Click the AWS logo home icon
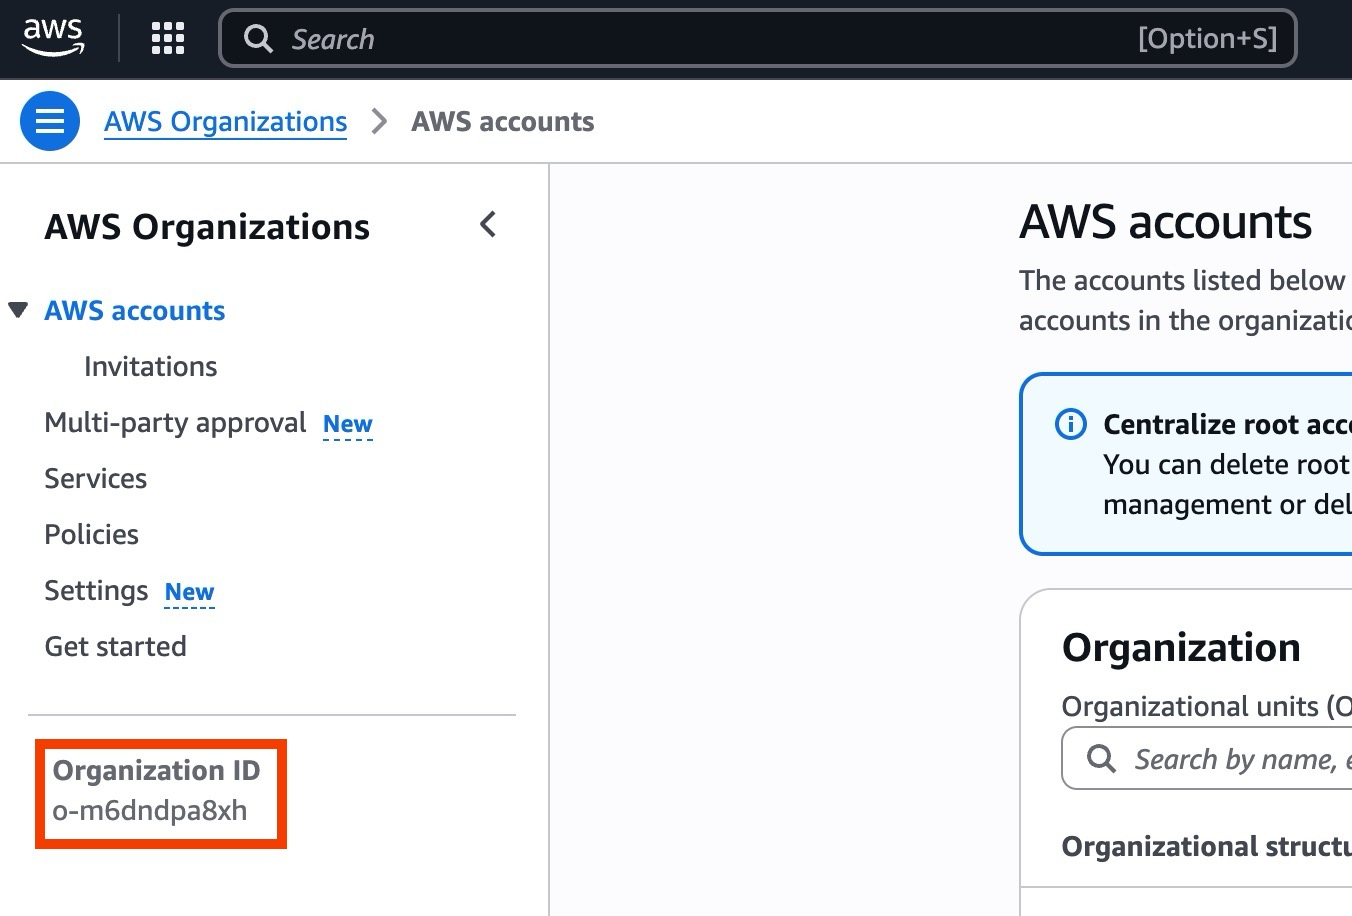The height and width of the screenshot is (916, 1352). 53,38
